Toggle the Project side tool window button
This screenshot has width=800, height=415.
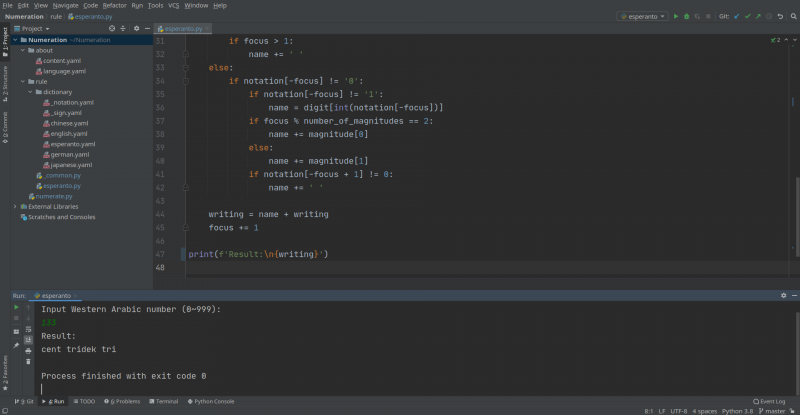point(5,42)
